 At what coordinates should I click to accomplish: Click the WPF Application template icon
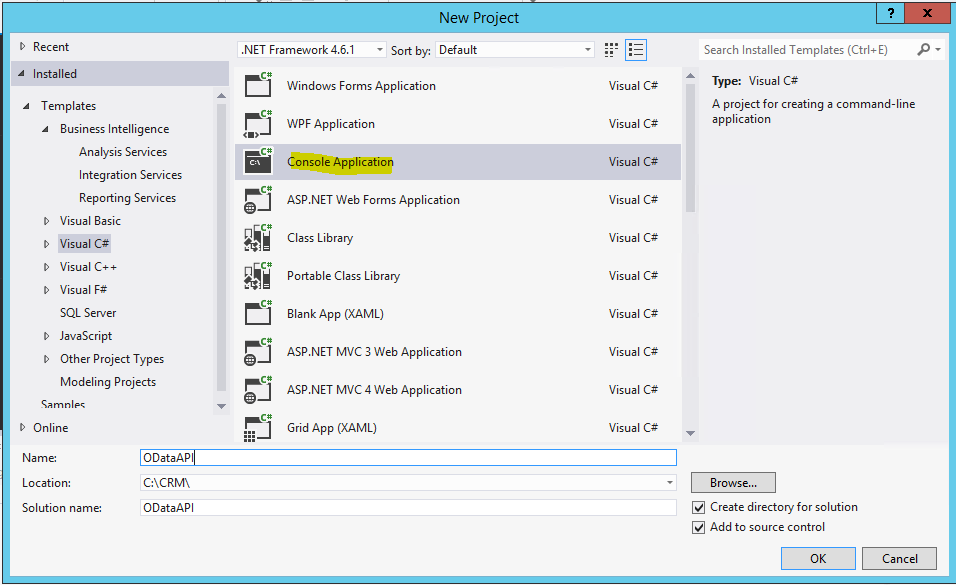tap(258, 123)
